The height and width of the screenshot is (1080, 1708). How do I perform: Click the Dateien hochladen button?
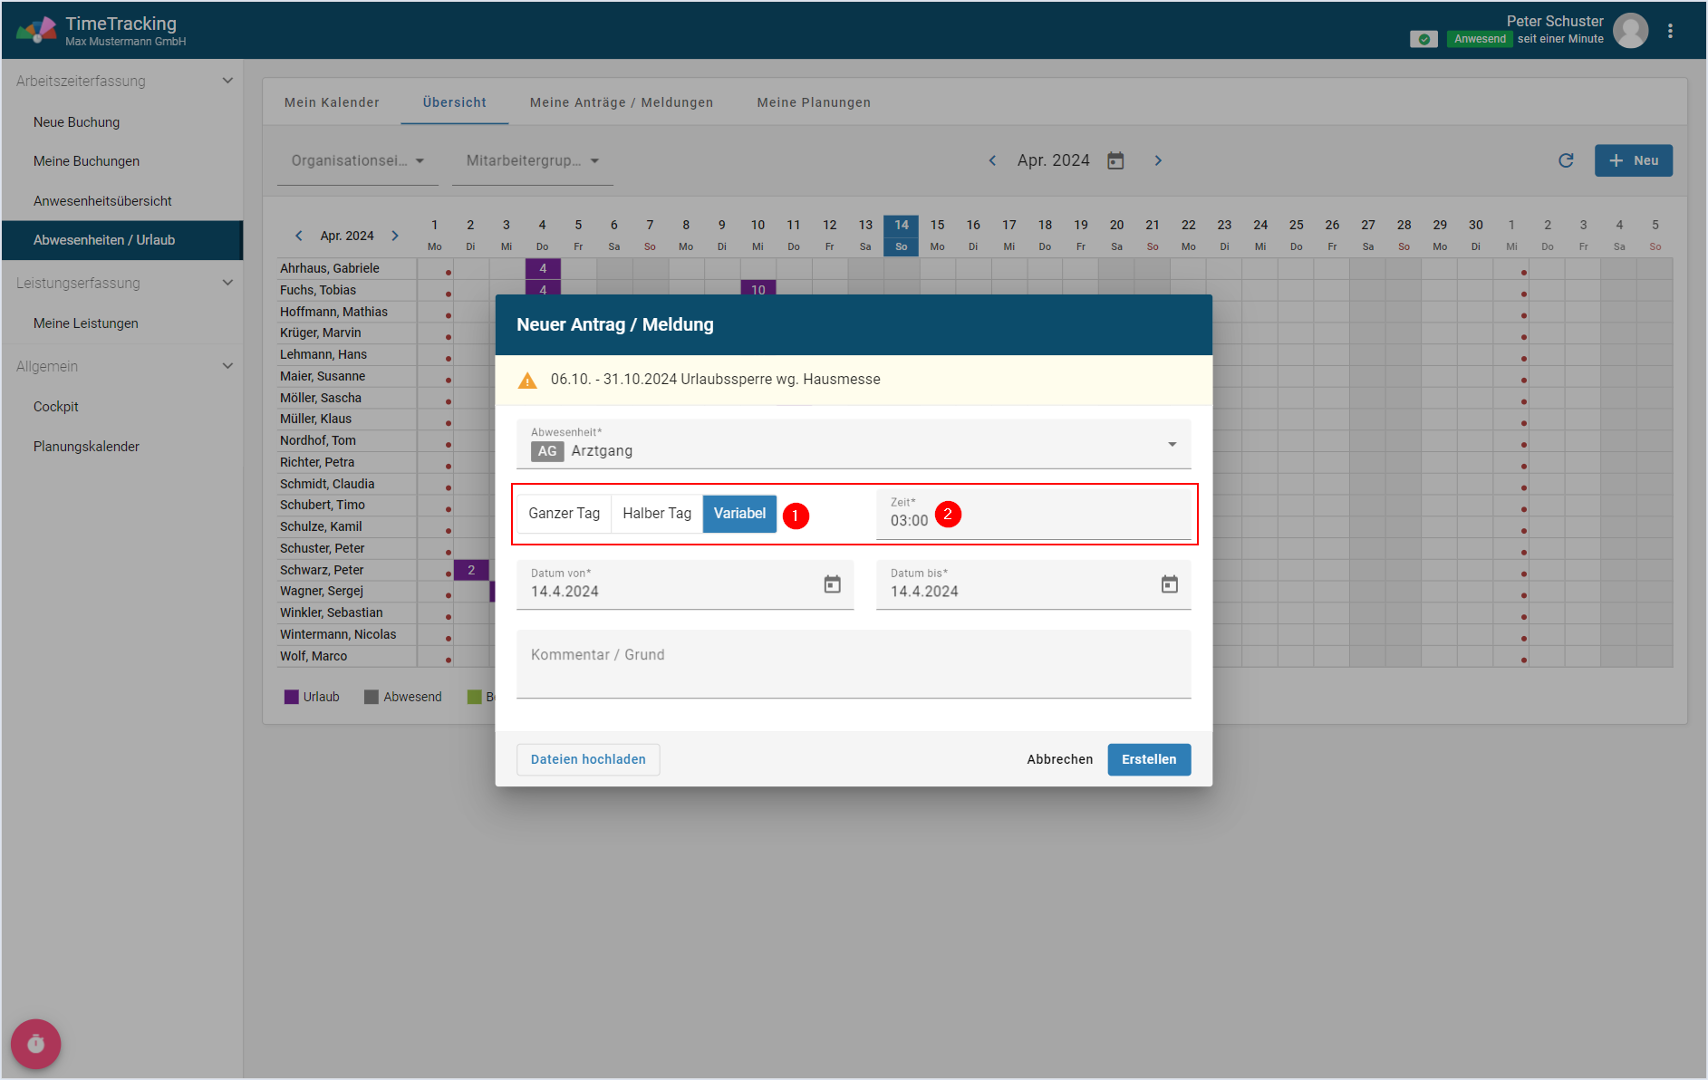click(588, 760)
